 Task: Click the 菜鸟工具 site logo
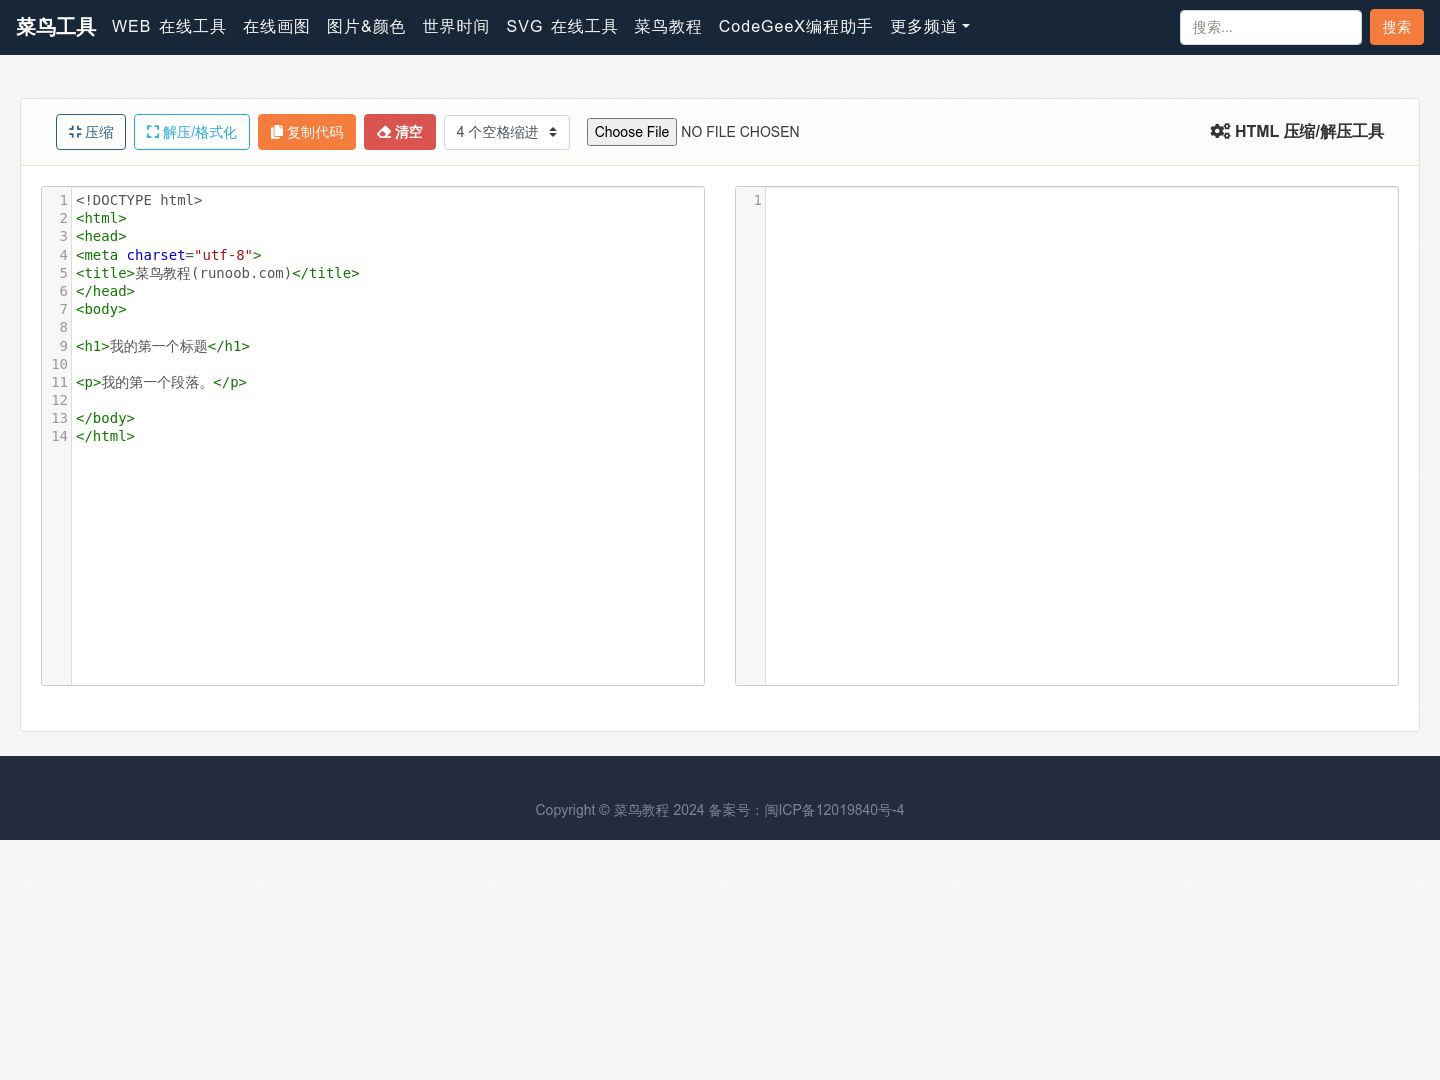pyautogui.click(x=56, y=27)
